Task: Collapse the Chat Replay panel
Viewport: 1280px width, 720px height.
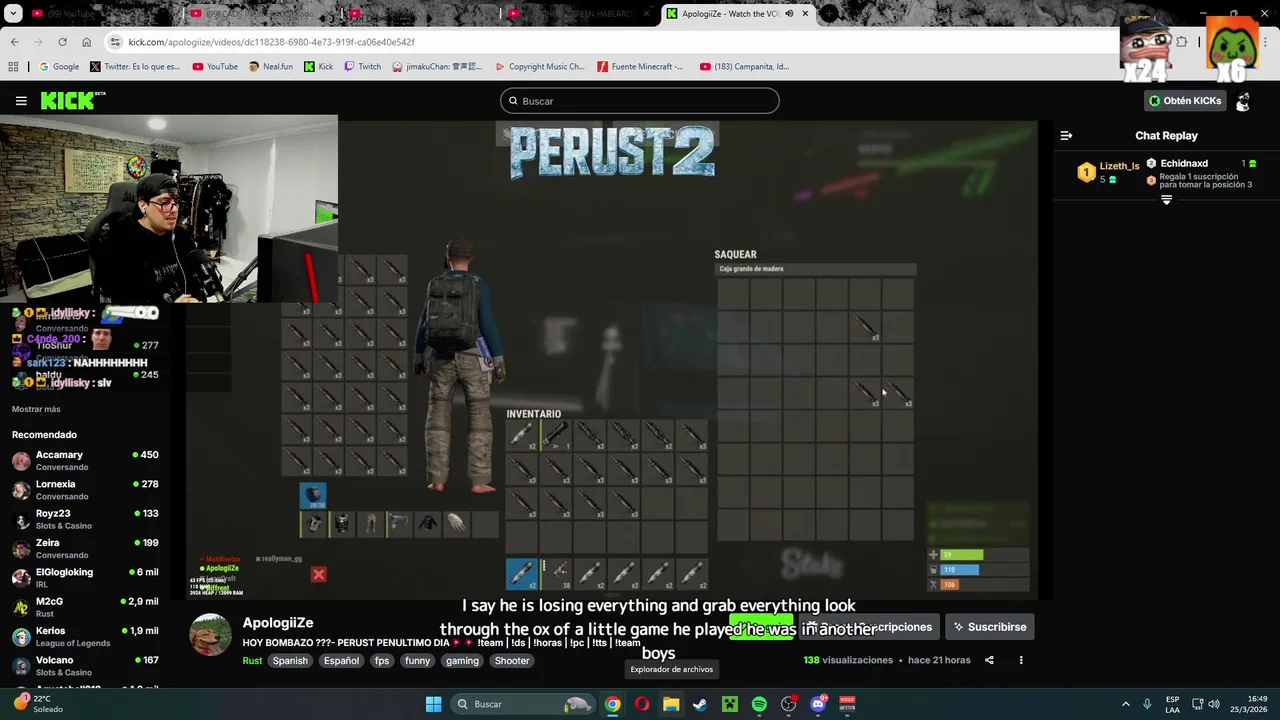Action: pos(1066,135)
